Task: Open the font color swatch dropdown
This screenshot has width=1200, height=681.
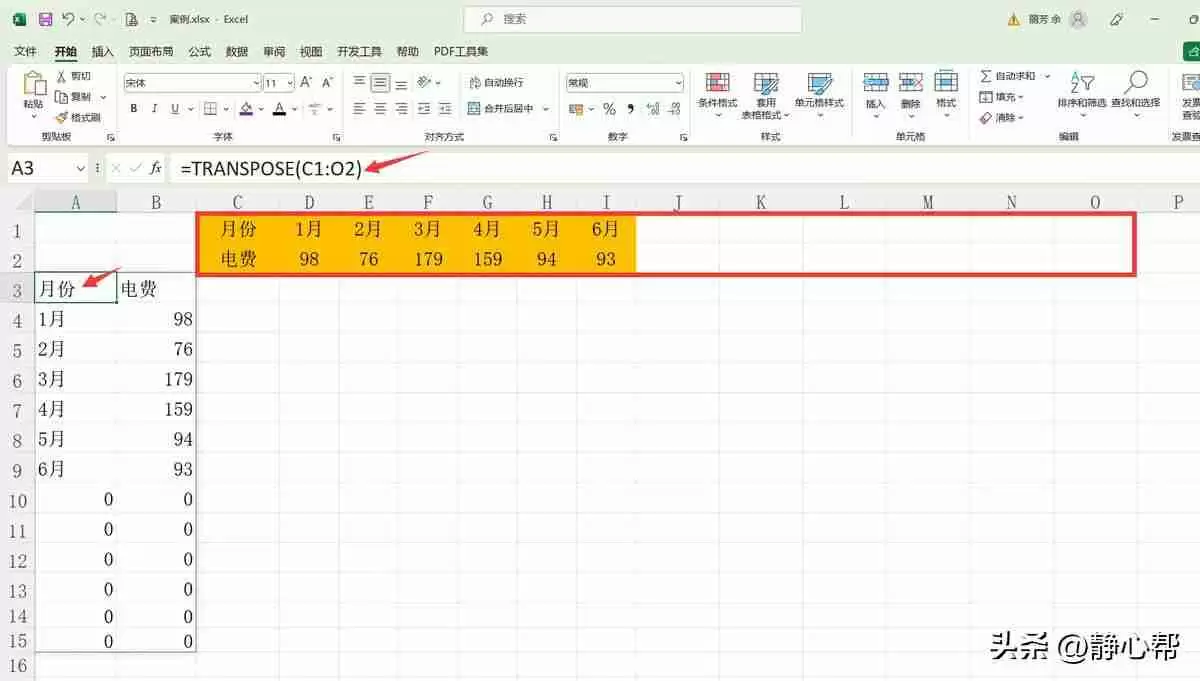Action: [291, 109]
